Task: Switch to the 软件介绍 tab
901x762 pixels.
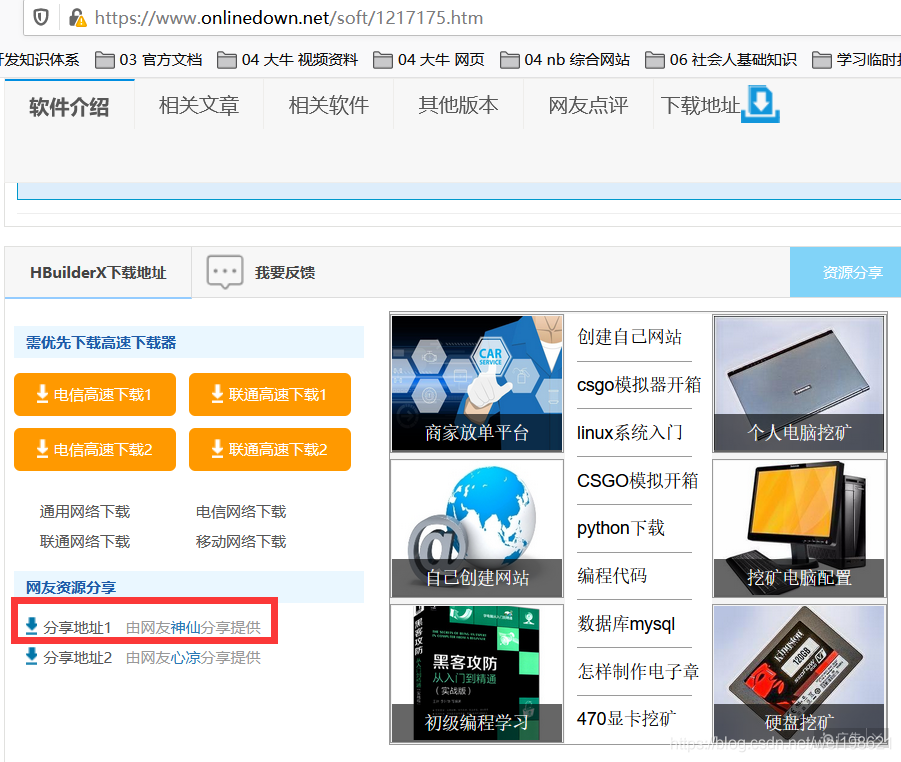Action: [x=69, y=106]
